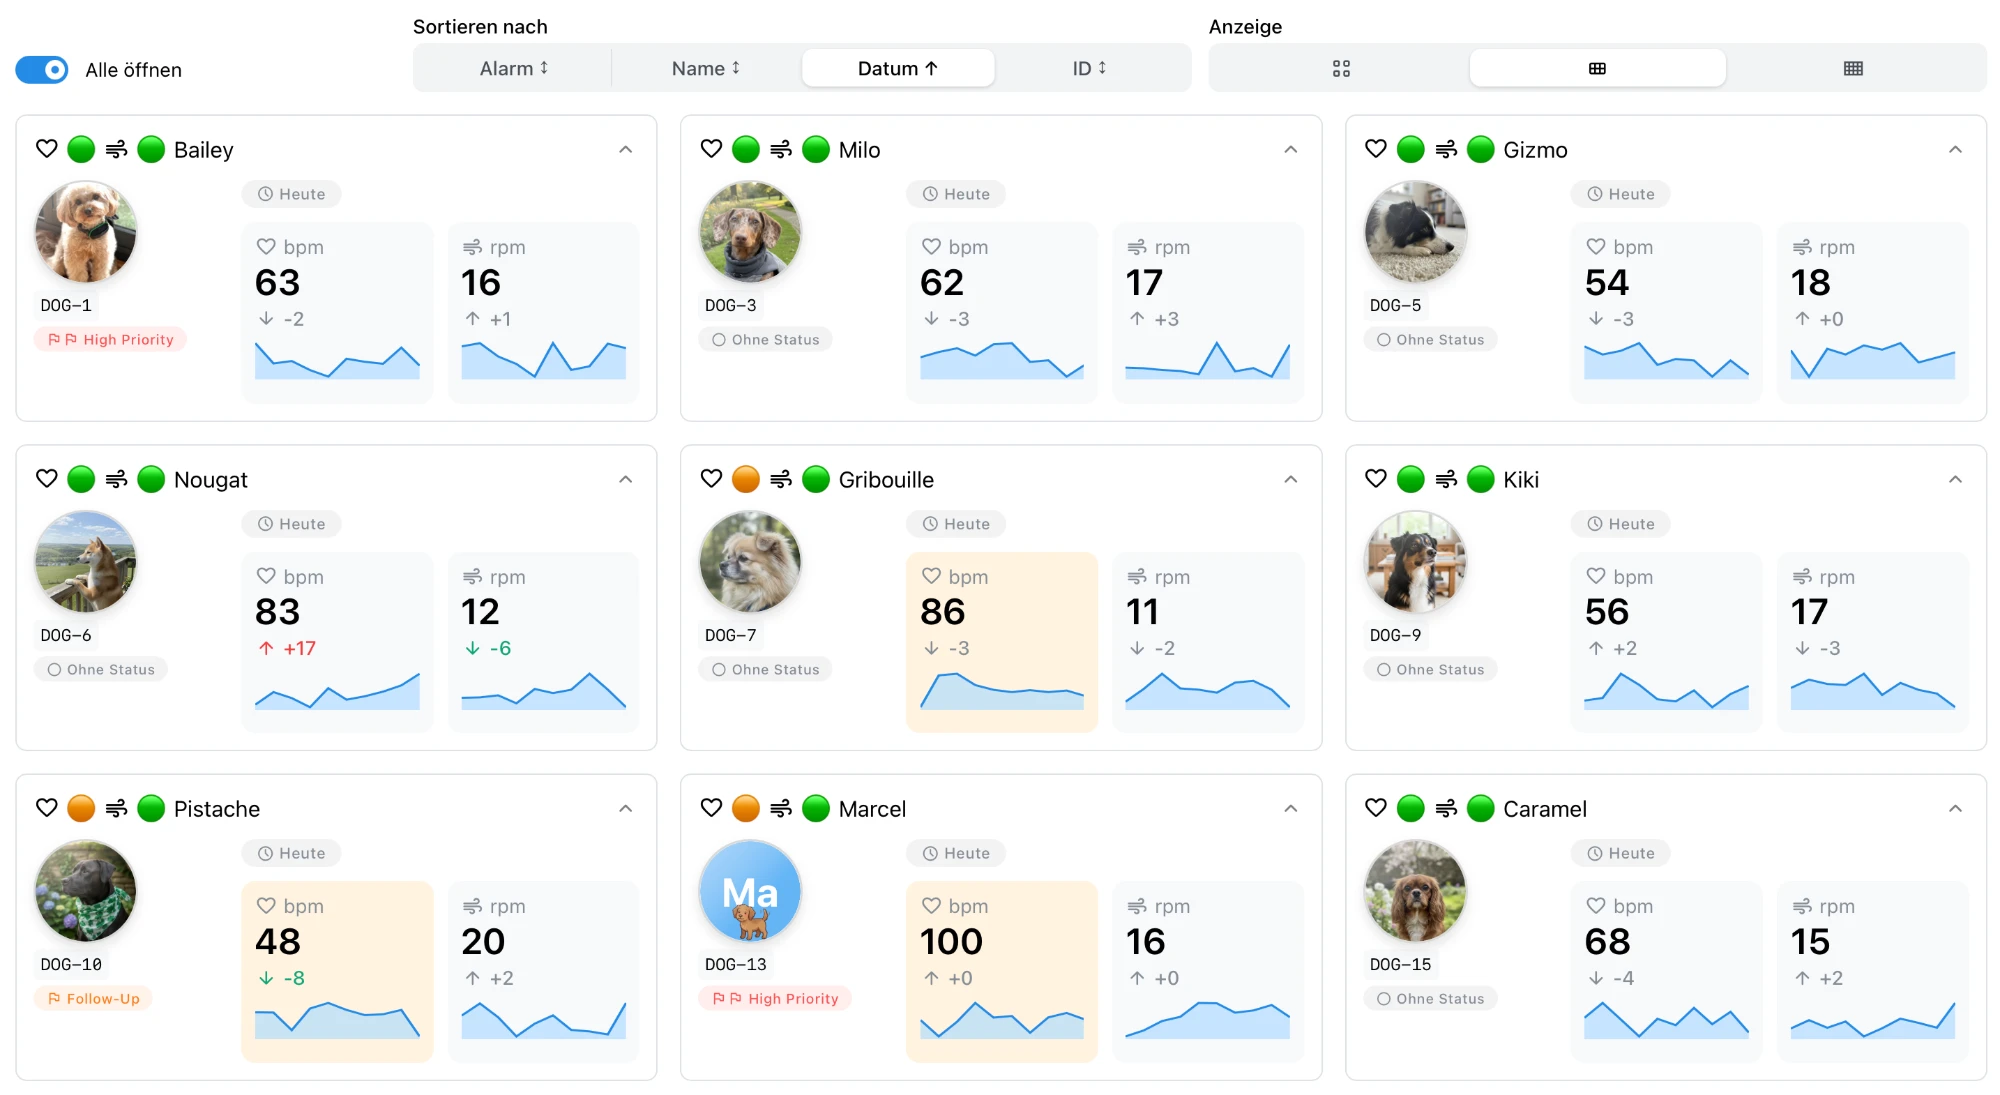Click the Heute time chip on Bailey's card
Image resolution: width=2000 pixels, height=1095 pixels.
point(292,194)
